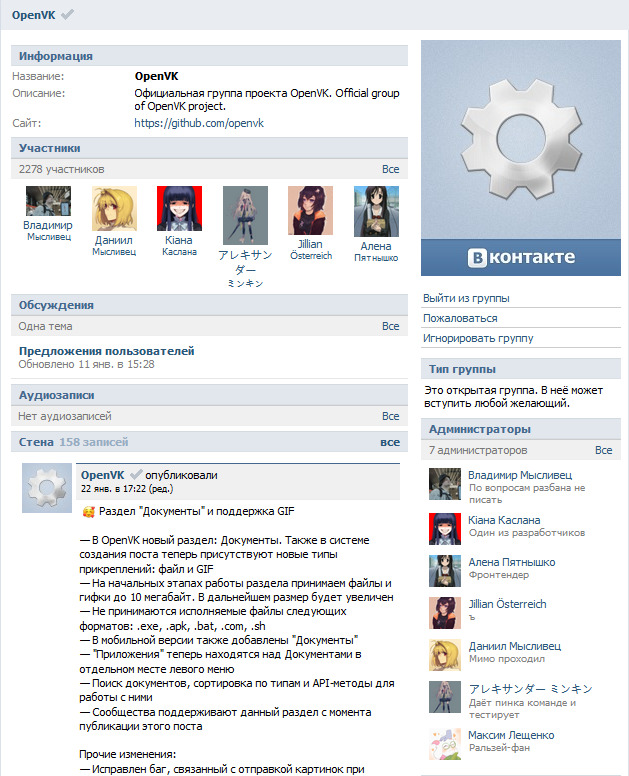629x776 pixels.
Task: Open the Участники section header
Action: [209, 148]
